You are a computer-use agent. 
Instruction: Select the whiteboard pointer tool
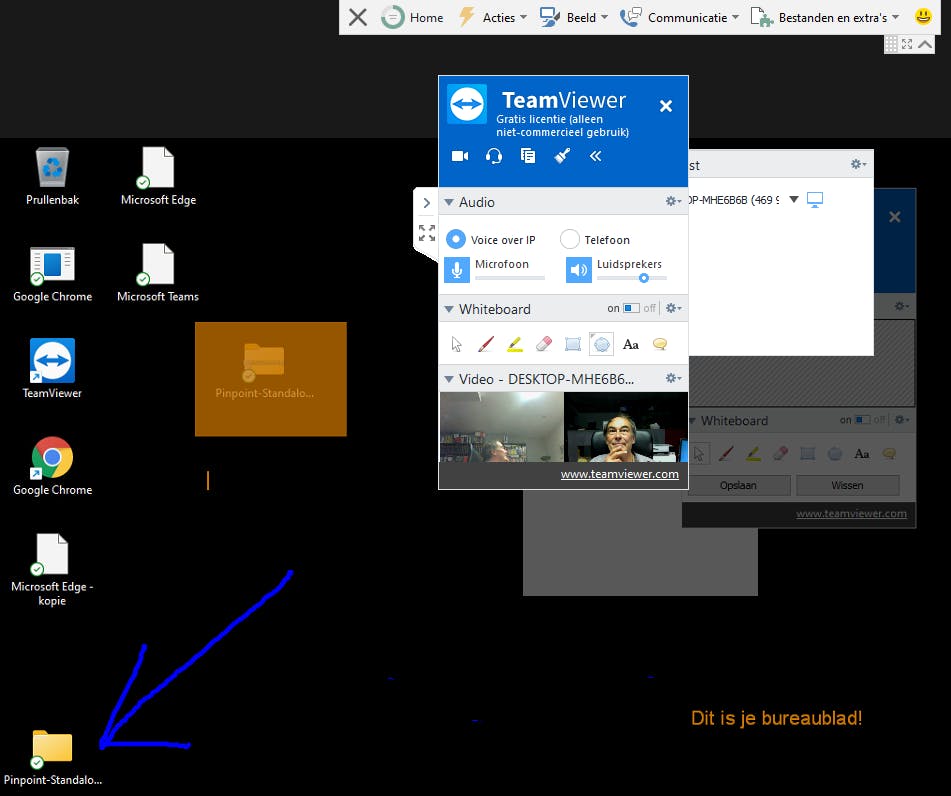pos(457,345)
